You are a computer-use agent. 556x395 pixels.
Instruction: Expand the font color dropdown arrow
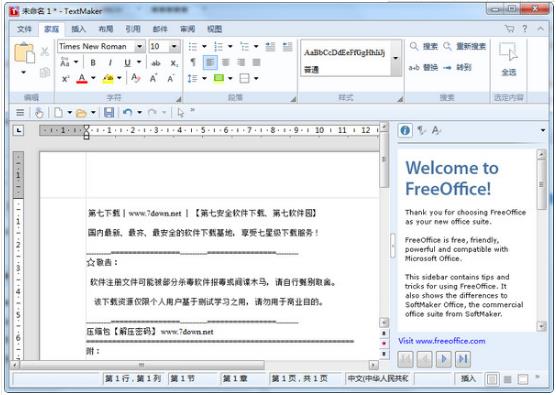(93, 78)
